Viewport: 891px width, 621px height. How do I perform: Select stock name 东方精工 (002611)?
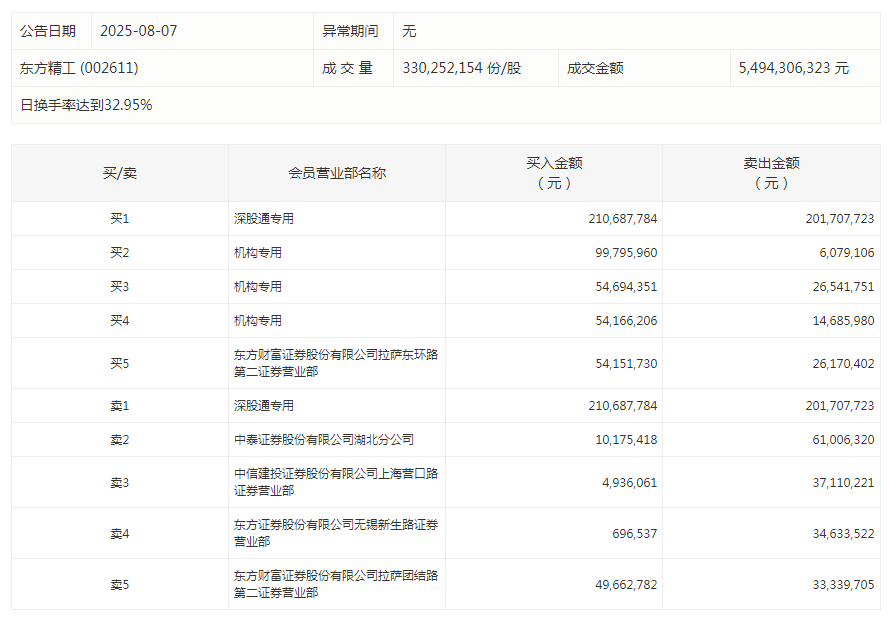pyautogui.click(x=79, y=68)
